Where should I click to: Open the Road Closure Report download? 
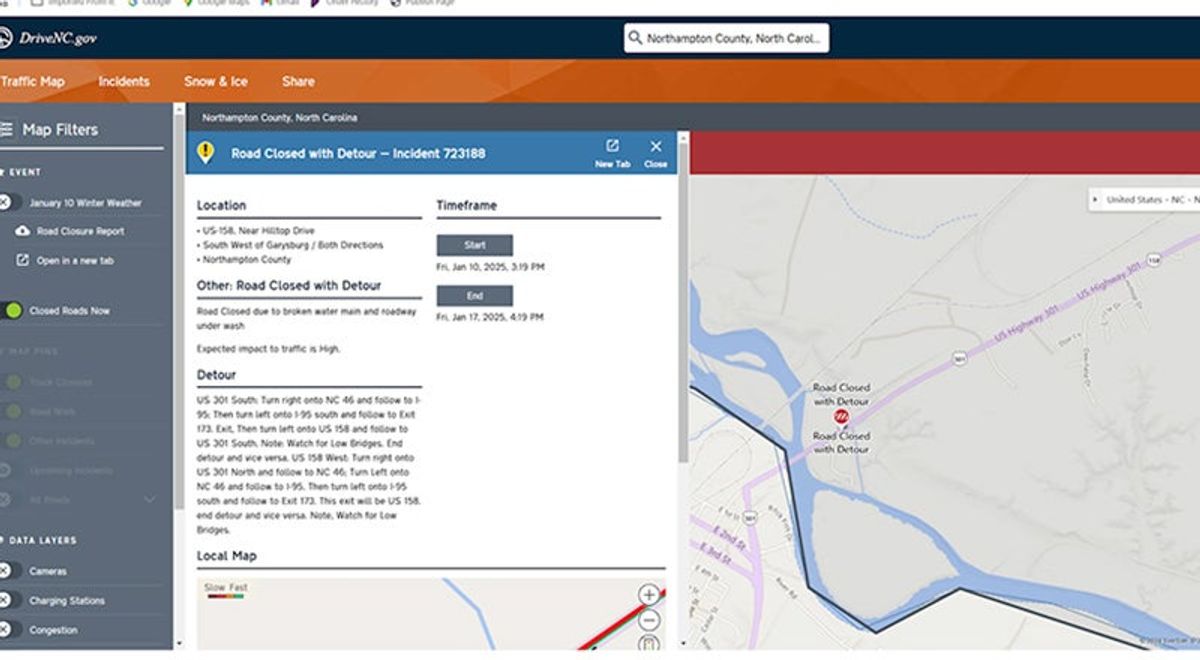pos(23,231)
